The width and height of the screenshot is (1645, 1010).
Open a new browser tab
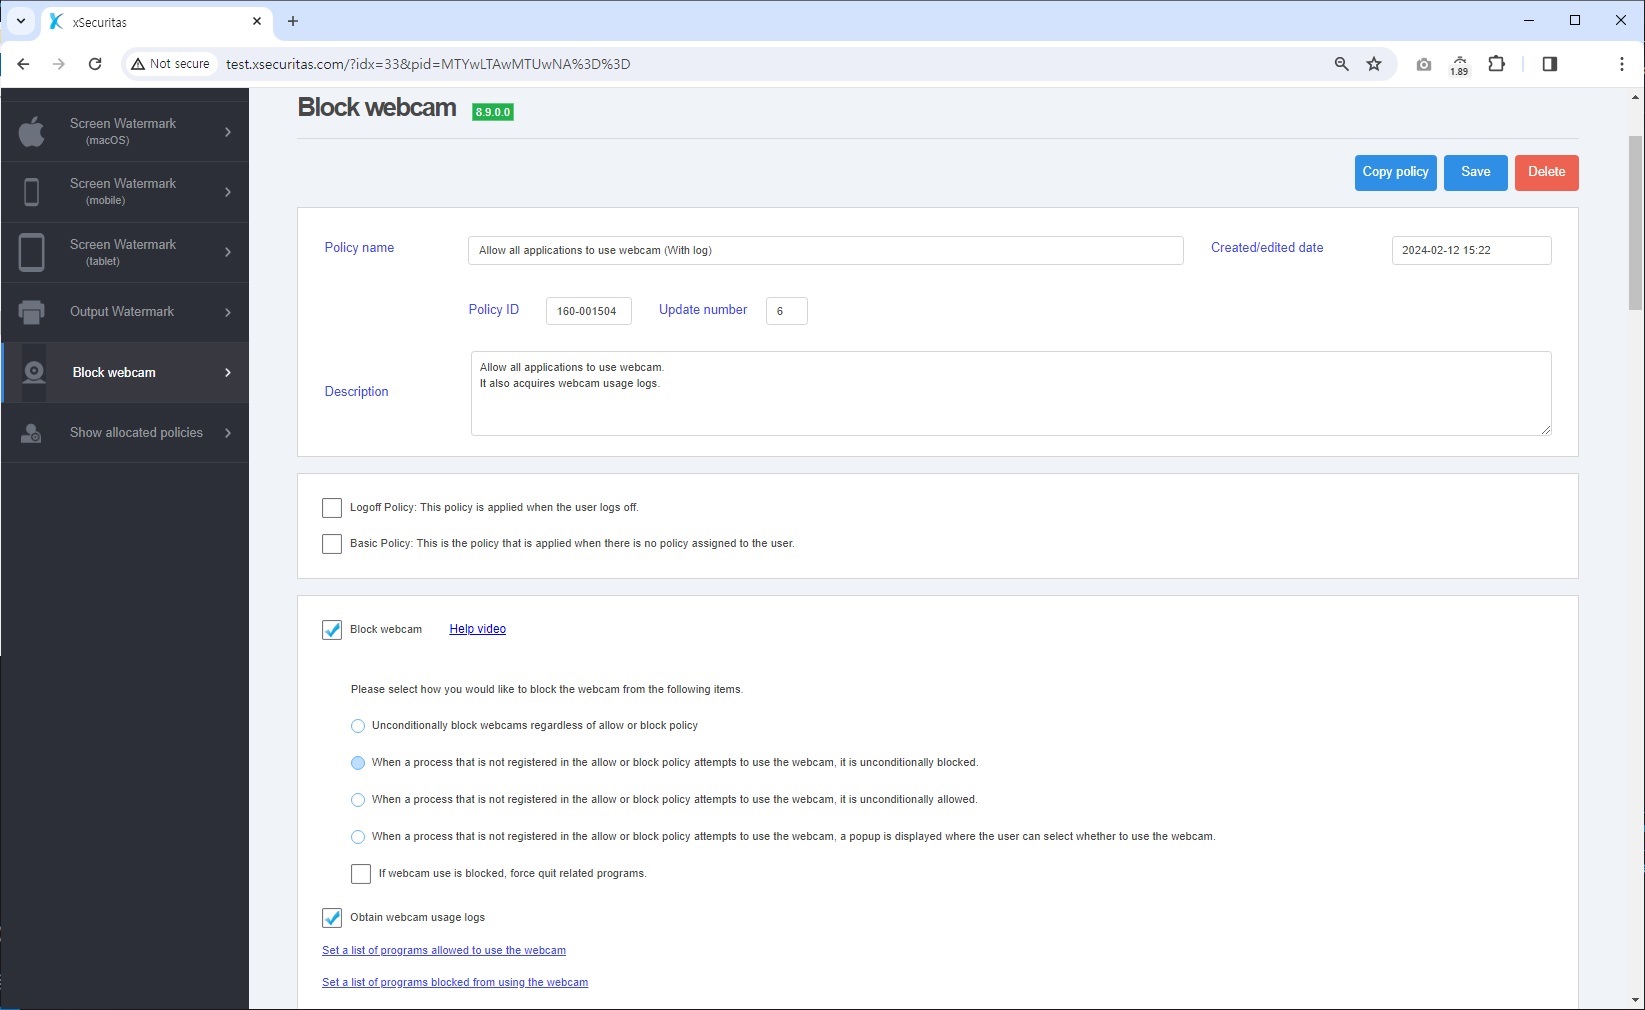(x=292, y=21)
